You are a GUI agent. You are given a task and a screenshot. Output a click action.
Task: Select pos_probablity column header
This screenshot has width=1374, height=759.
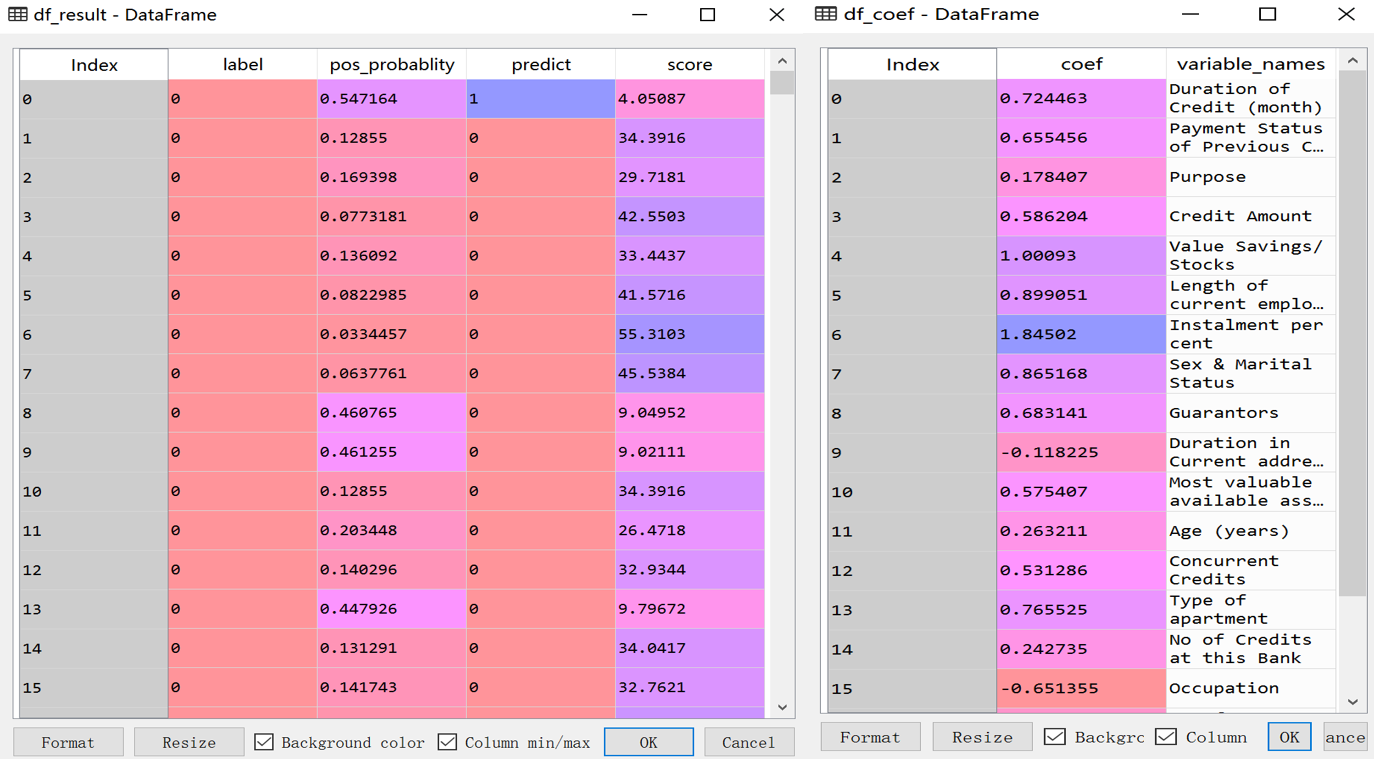point(392,64)
